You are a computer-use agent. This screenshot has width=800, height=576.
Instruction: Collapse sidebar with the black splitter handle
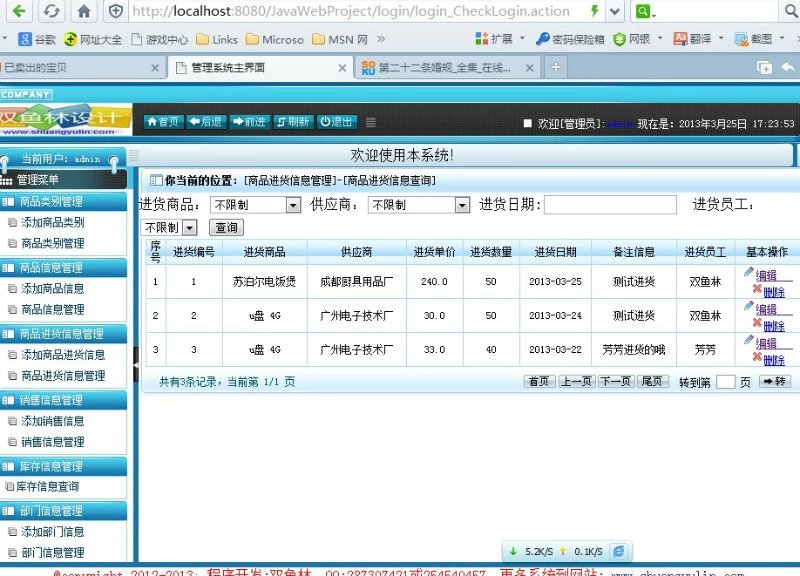coord(136,365)
